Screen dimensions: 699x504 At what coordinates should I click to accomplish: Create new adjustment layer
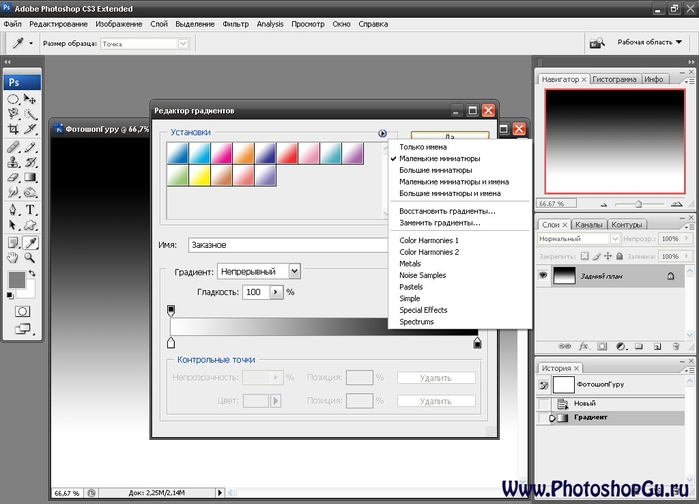[621, 346]
